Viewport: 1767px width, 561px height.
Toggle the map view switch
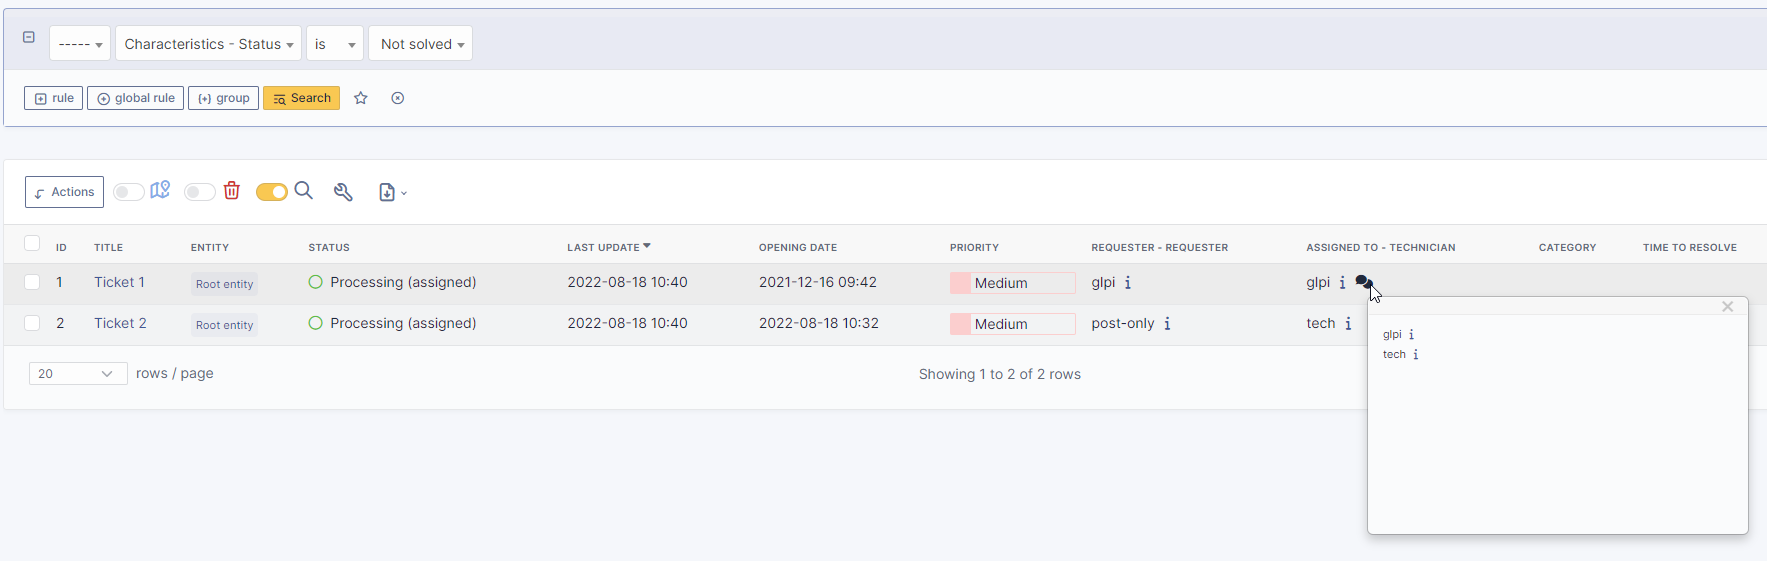pos(128,192)
